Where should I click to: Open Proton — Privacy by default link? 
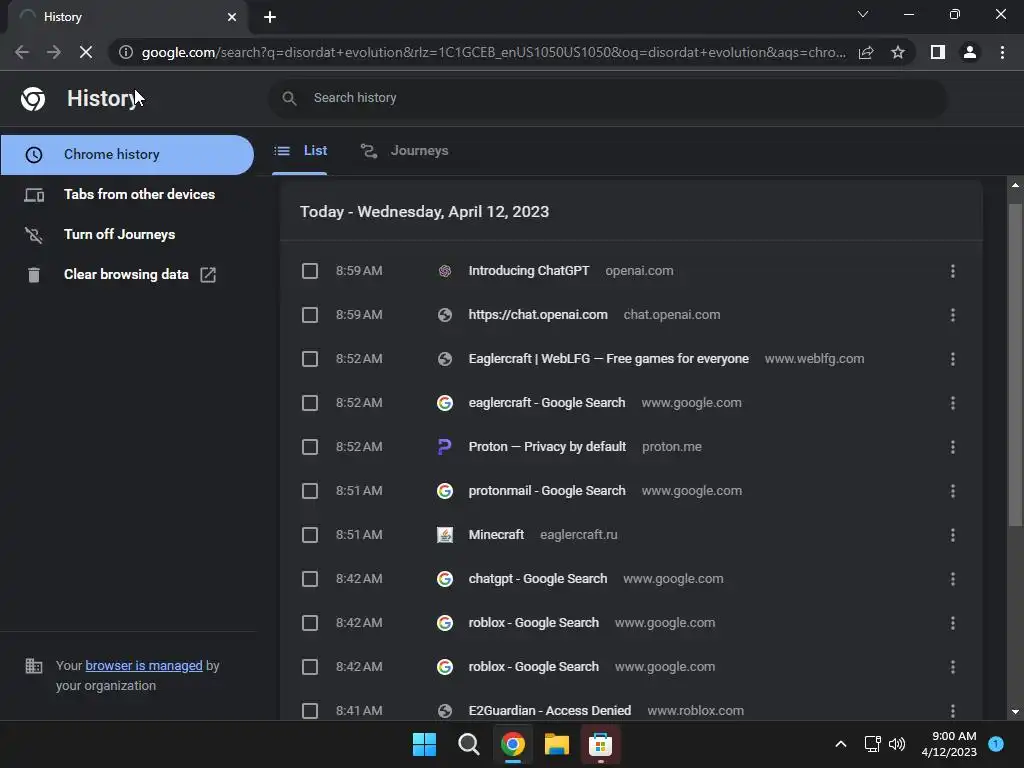[x=547, y=447]
